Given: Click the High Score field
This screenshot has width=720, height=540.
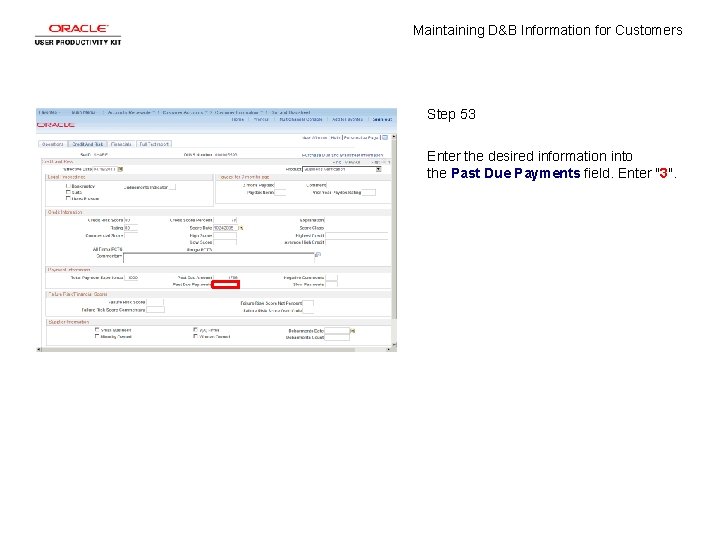Looking at the screenshot, I should [x=225, y=236].
